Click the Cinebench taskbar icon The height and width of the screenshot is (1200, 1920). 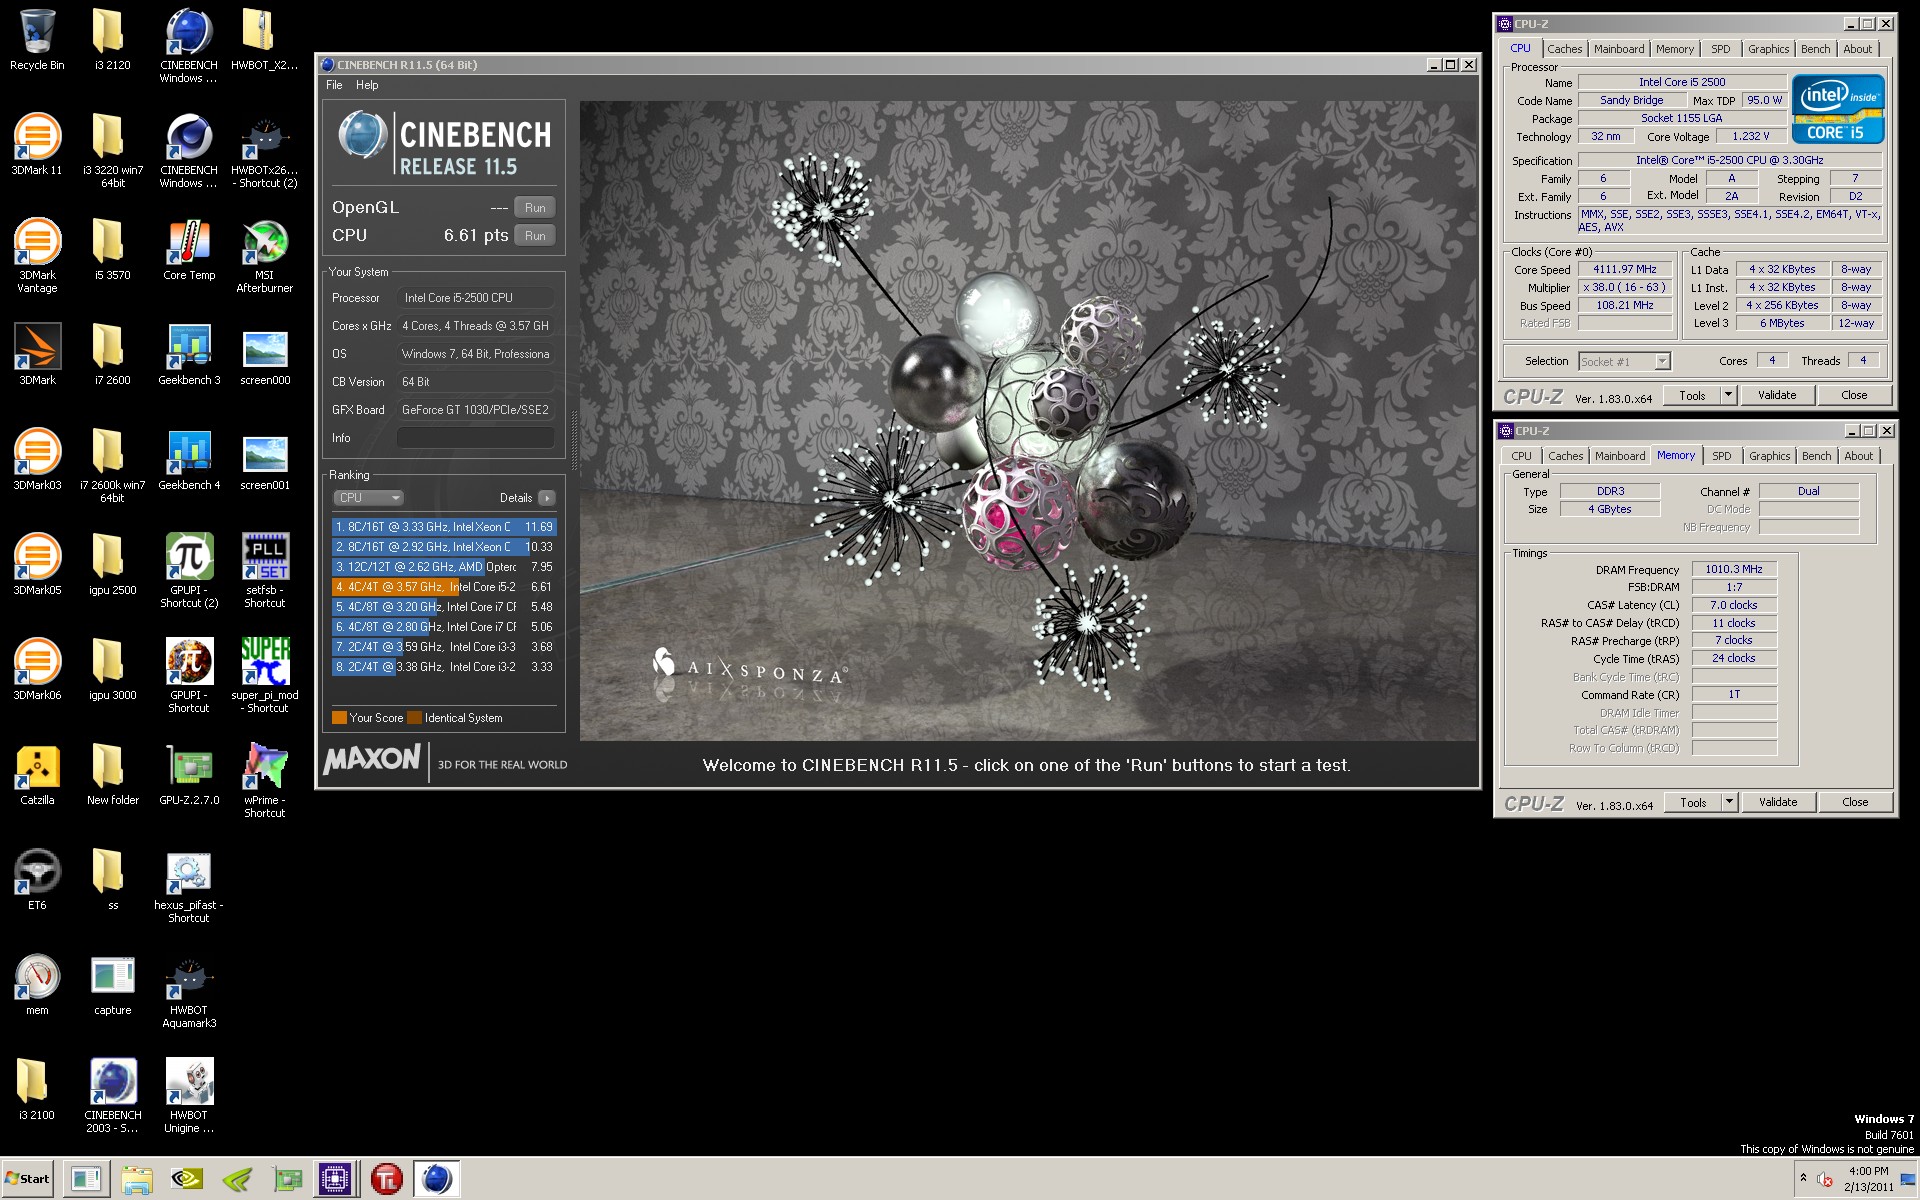click(x=436, y=1179)
